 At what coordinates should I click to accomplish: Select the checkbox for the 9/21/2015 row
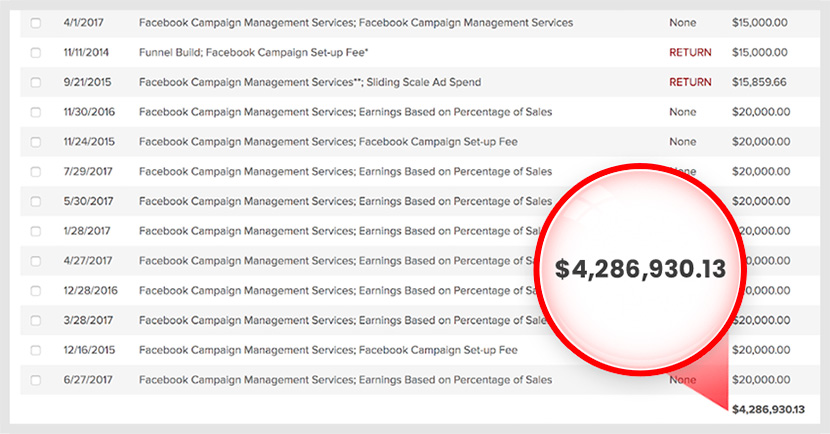pos(36,82)
